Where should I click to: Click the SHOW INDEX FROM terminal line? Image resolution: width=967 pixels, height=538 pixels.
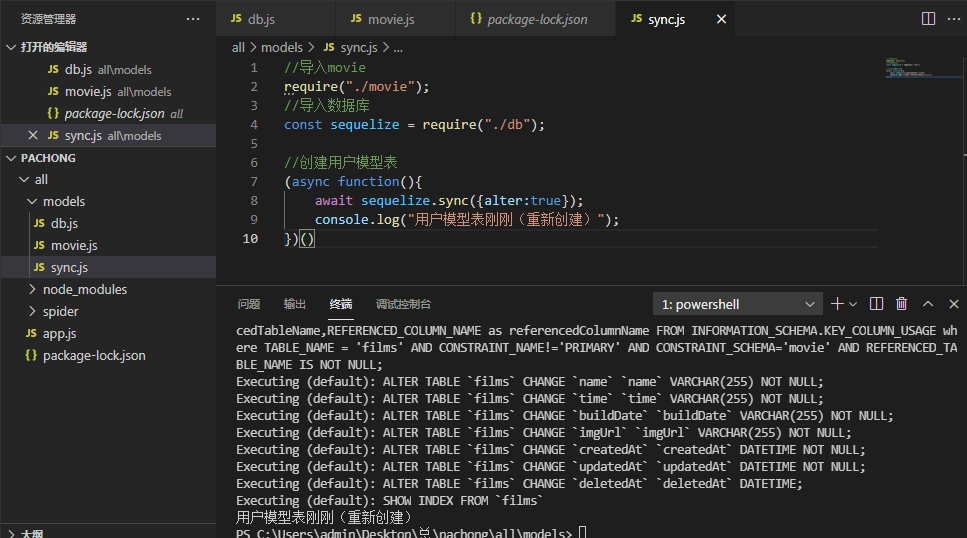point(389,501)
